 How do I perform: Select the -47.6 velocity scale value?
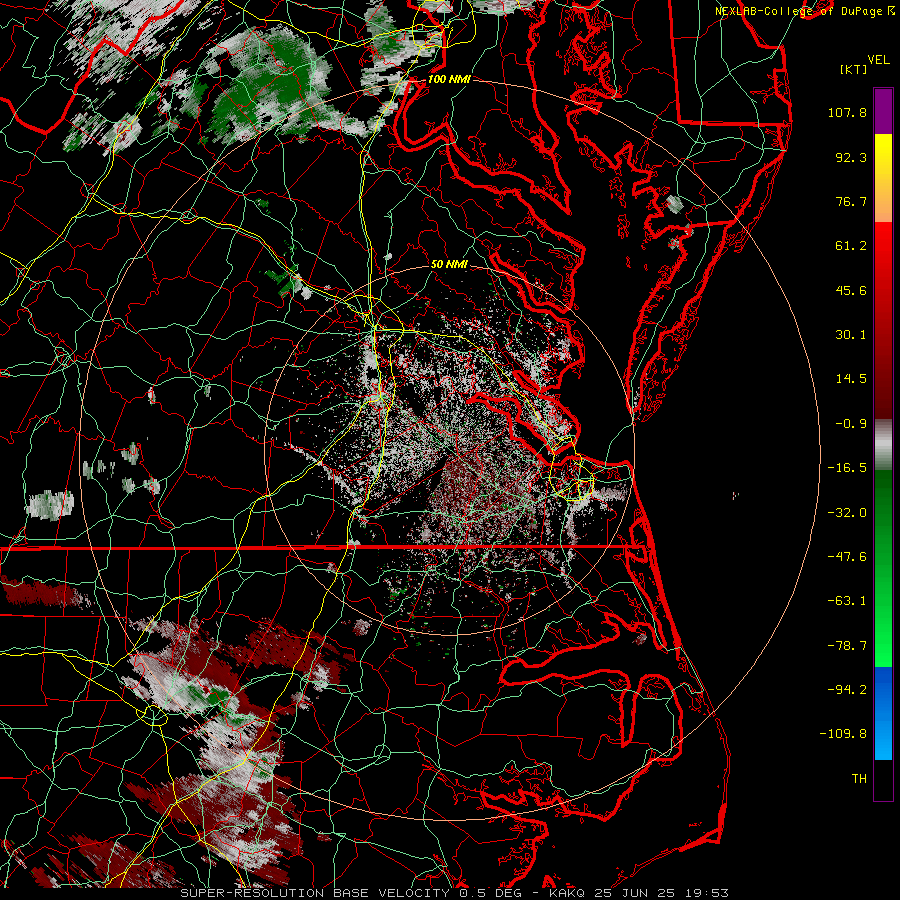[x=847, y=557]
